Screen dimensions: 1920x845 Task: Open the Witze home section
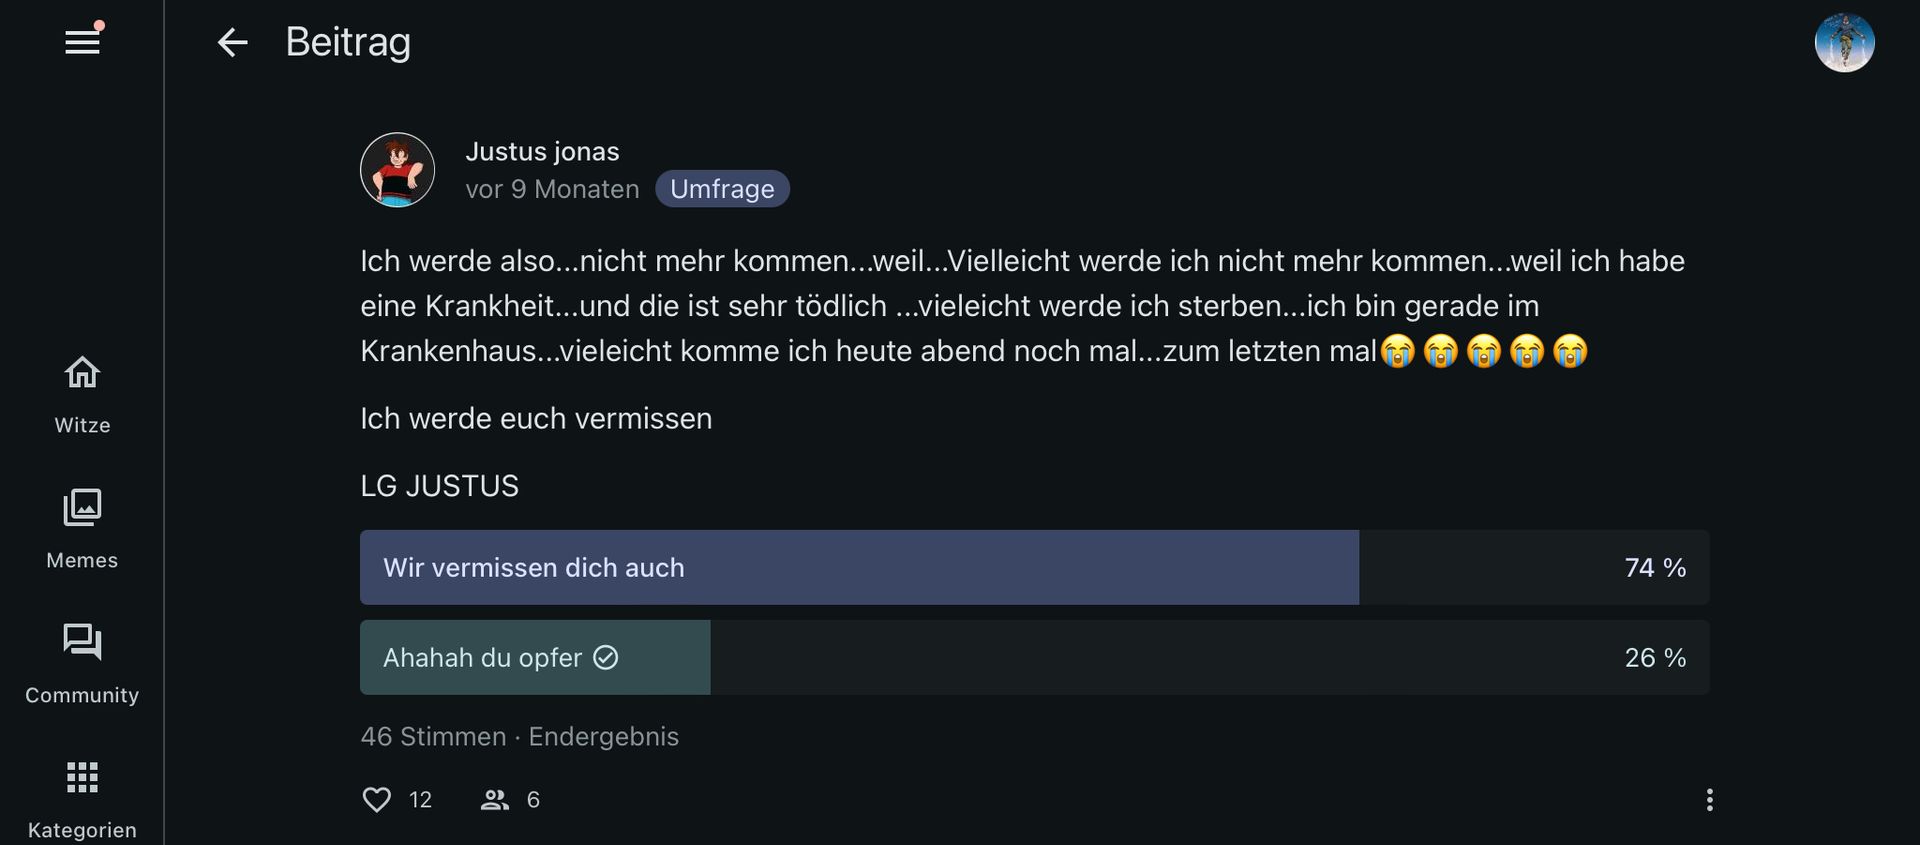coord(82,393)
